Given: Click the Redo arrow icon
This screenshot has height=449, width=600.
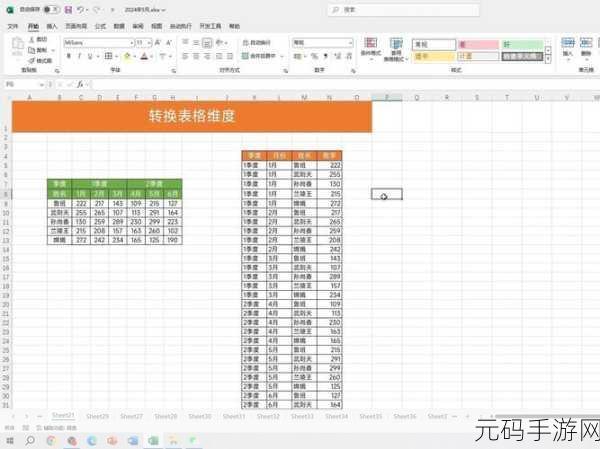Looking at the screenshot, I should coord(97,10).
